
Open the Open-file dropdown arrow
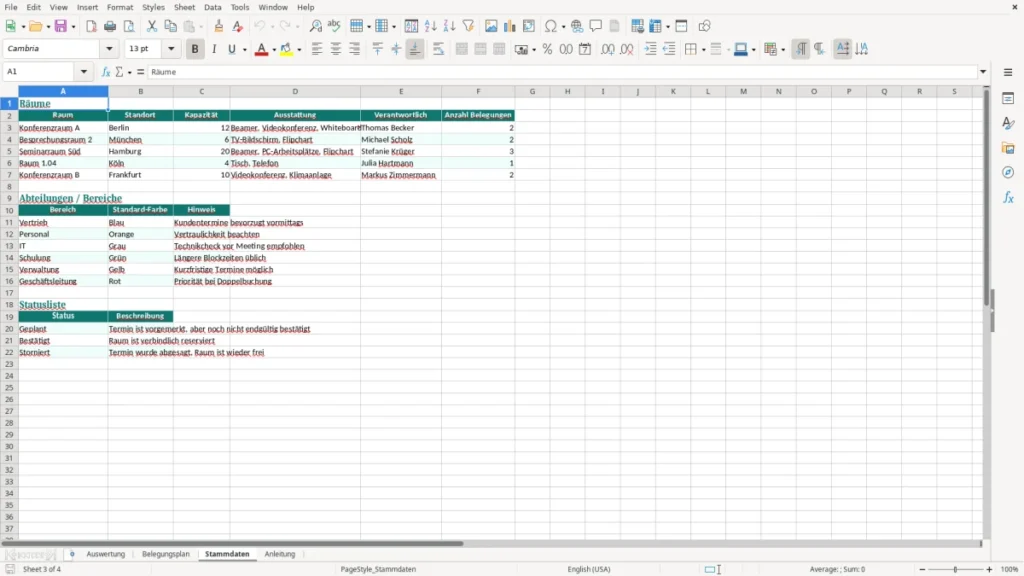(48, 26)
